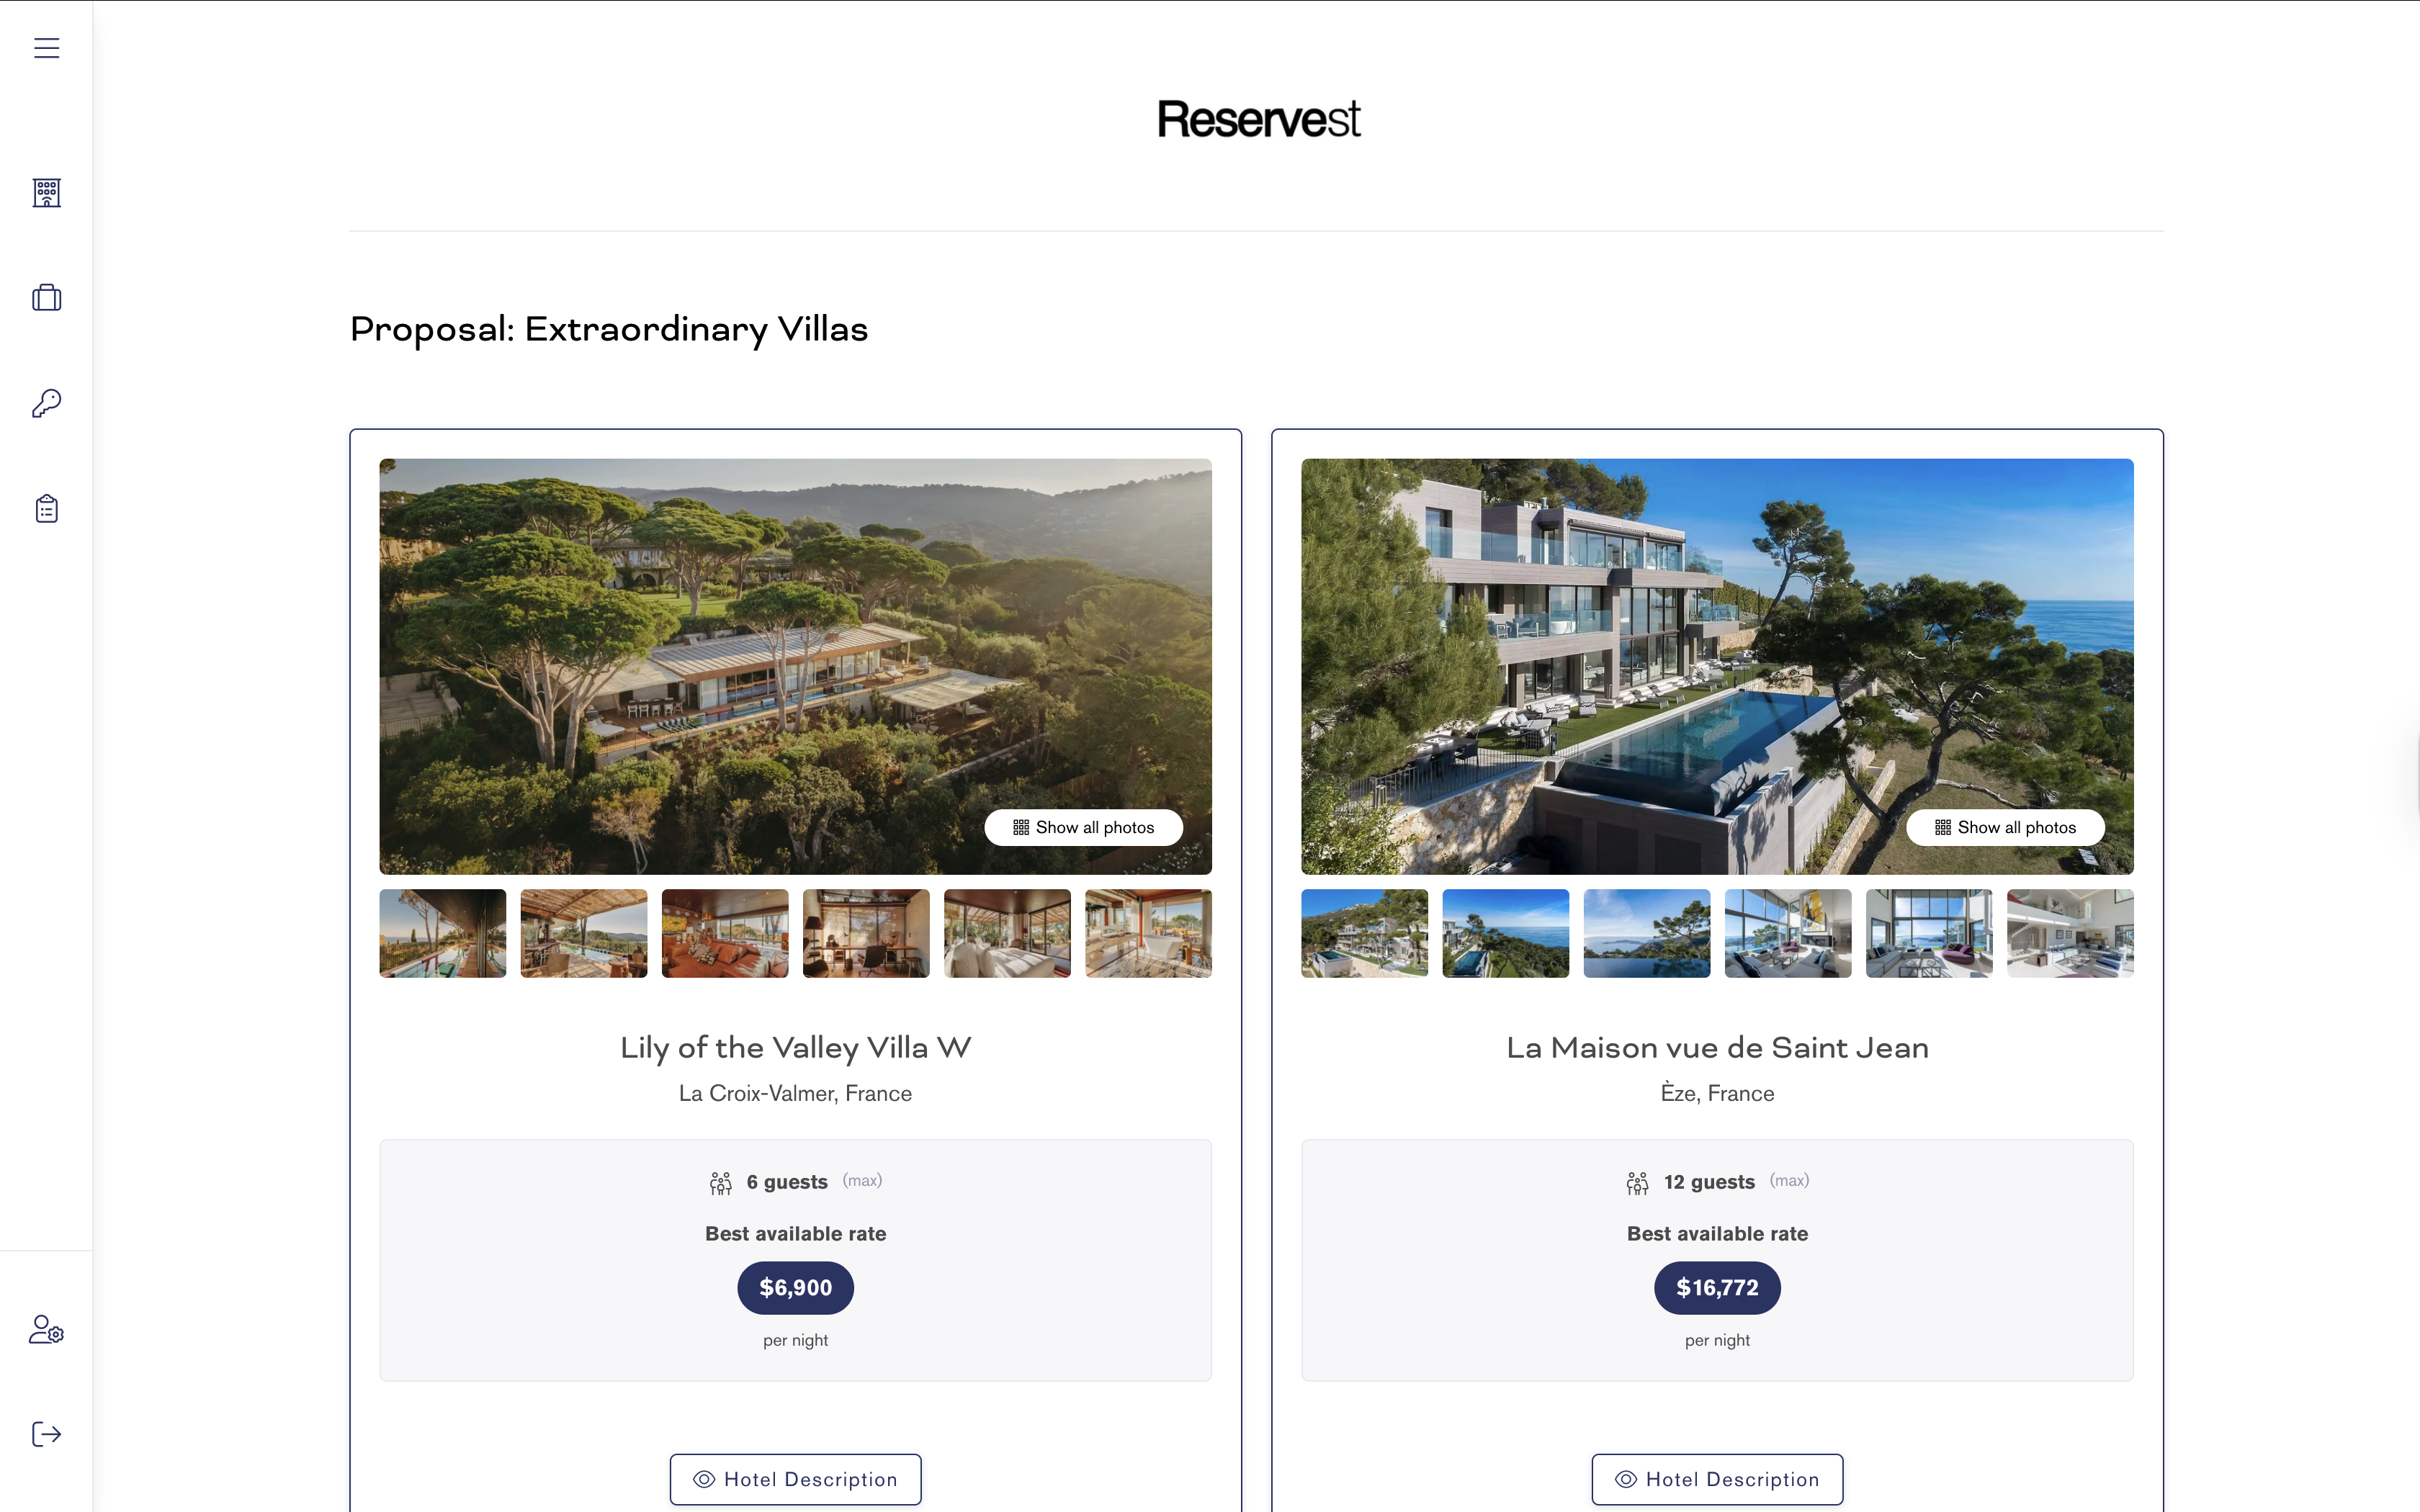Click the logout icon in sidebar
Image resolution: width=2420 pixels, height=1512 pixels.
point(46,1434)
